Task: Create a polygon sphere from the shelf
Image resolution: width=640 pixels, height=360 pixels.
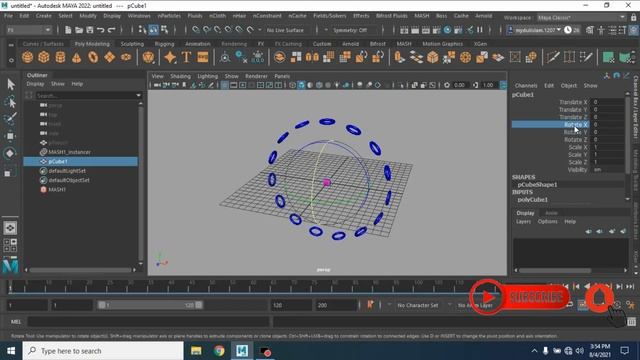Action: (x=27, y=57)
